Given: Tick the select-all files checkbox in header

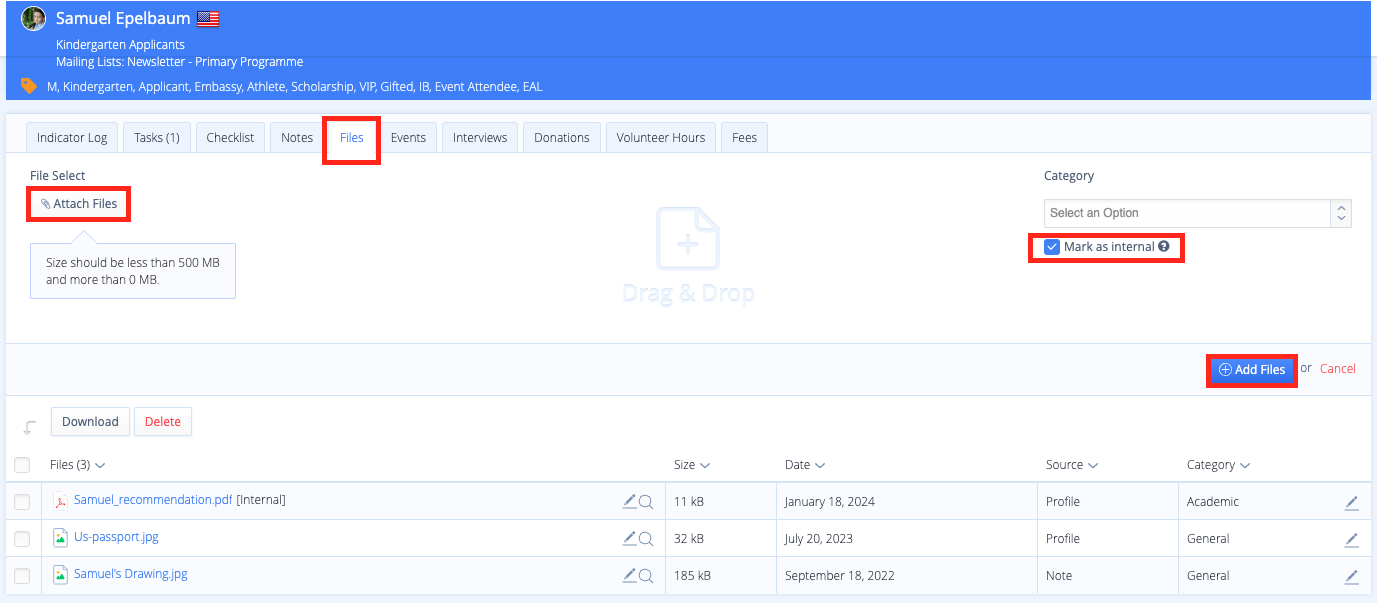Looking at the screenshot, I should click(x=22, y=465).
